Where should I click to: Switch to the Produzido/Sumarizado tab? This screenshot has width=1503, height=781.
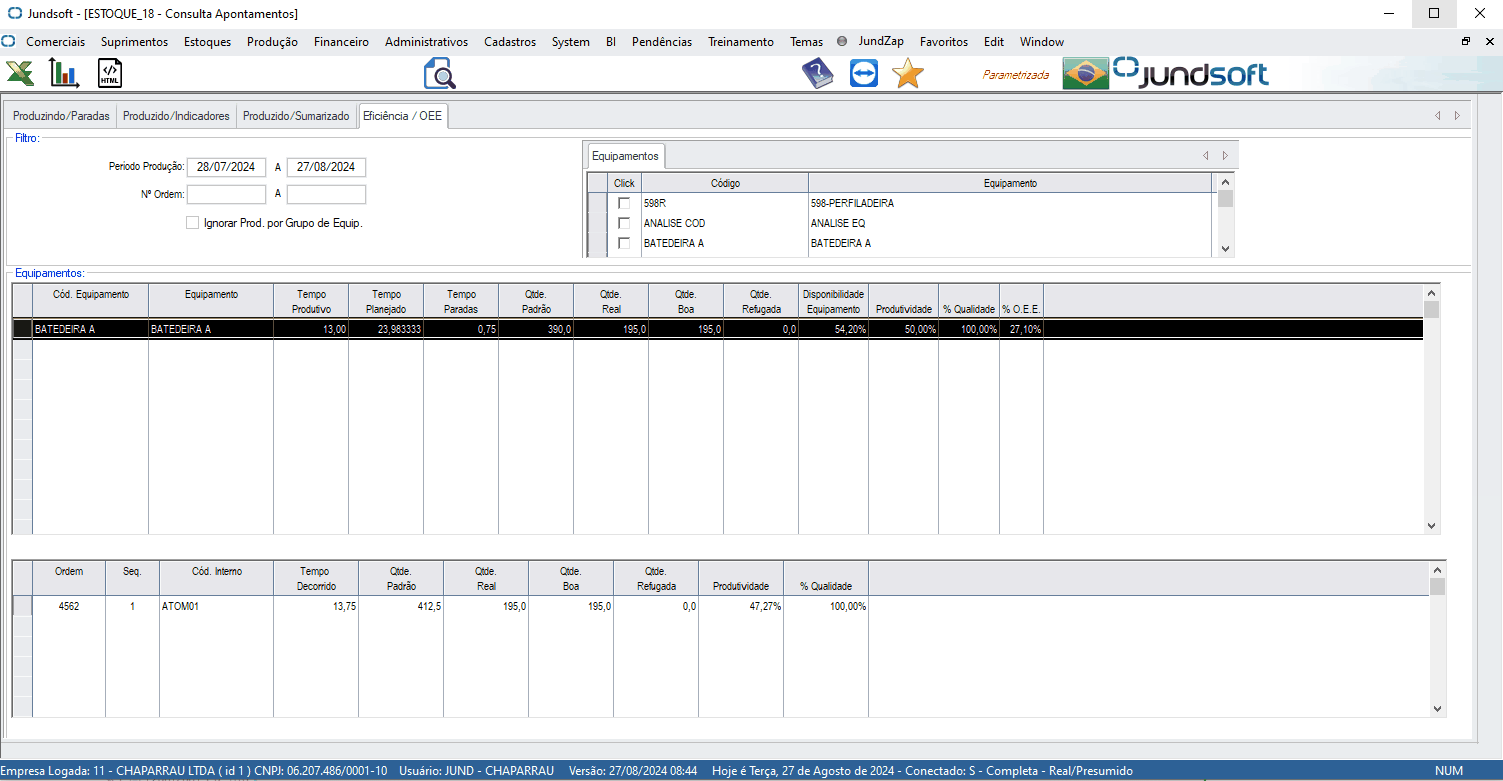pyautogui.click(x=296, y=116)
